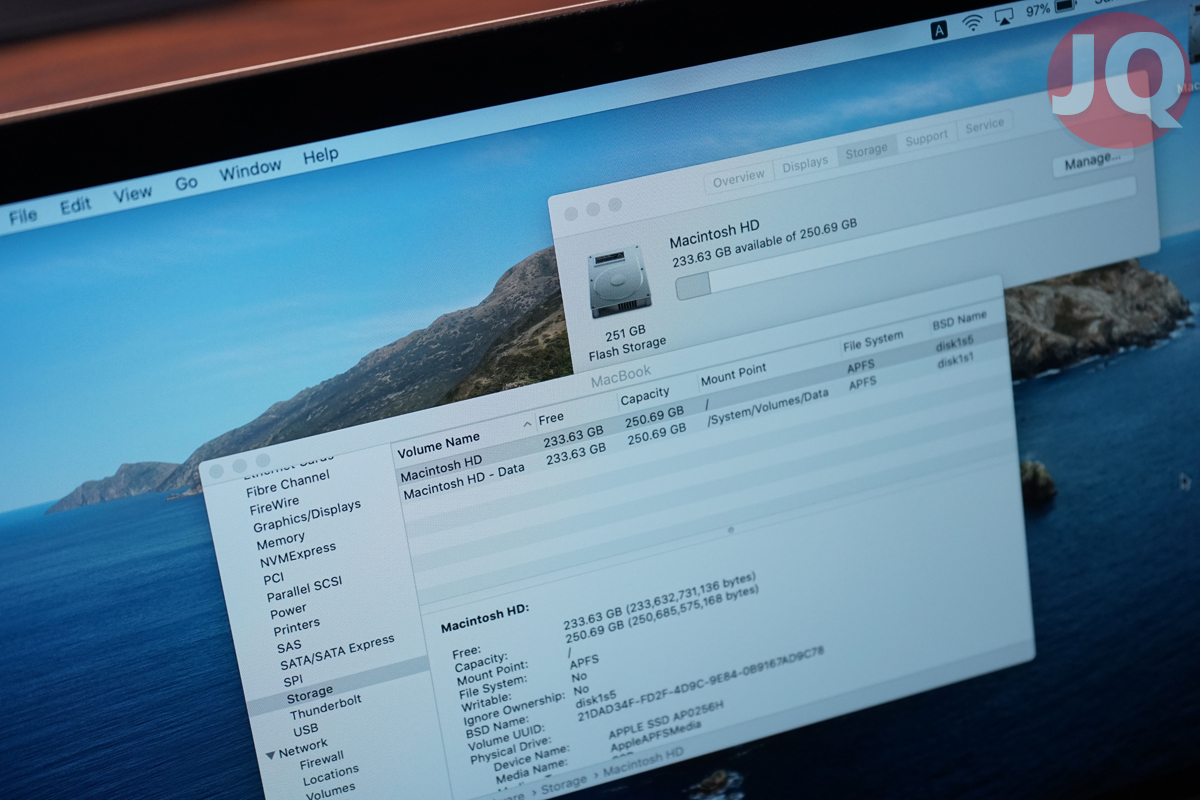1200x800 pixels.
Task: Open the Edit menu
Action: (75, 205)
